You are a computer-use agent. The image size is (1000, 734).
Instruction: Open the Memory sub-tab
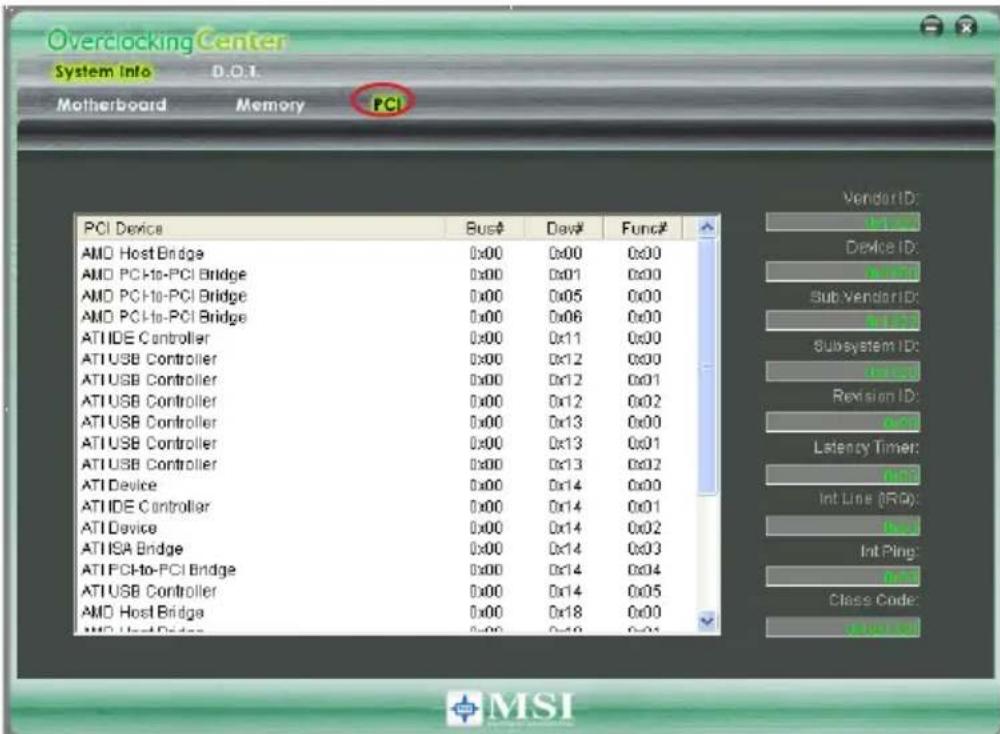point(270,105)
